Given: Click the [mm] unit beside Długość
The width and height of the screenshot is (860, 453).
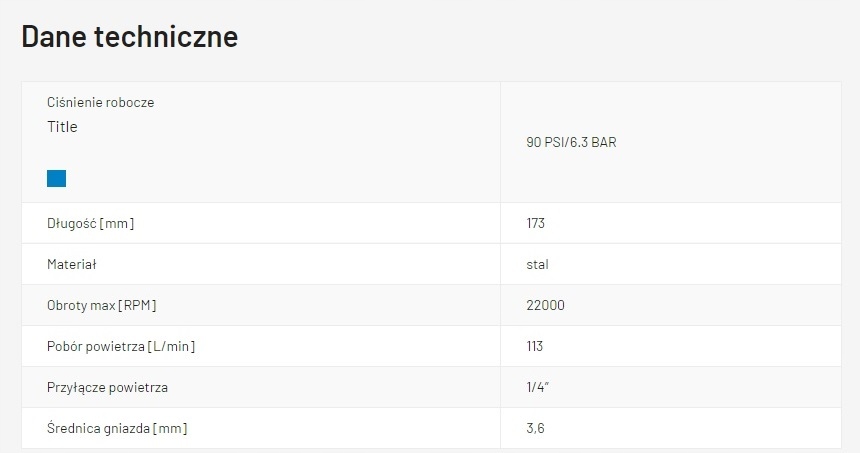Looking at the screenshot, I should click(x=117, y=223).
